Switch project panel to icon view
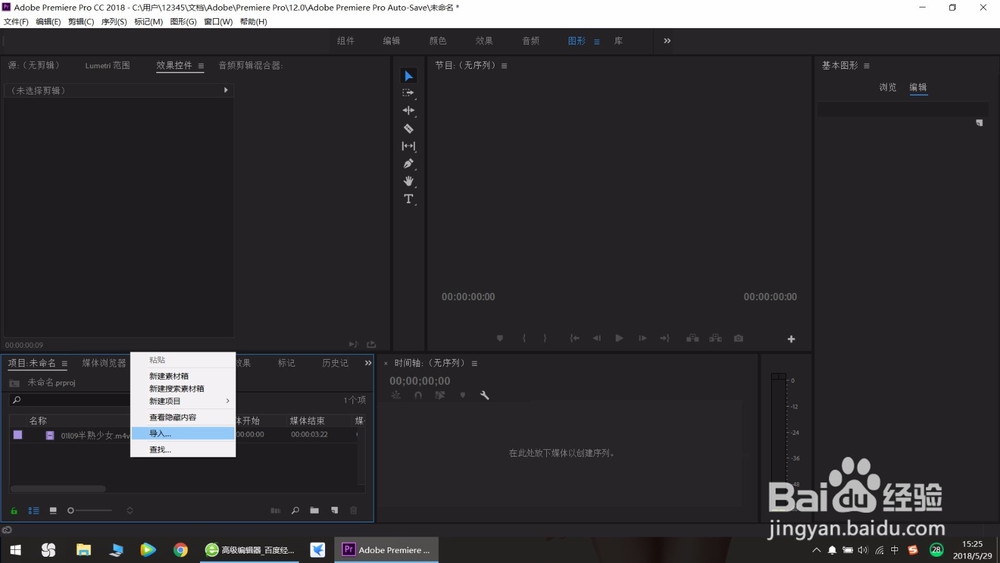This screenshot has width=1000, height=563. pos(53,511)
